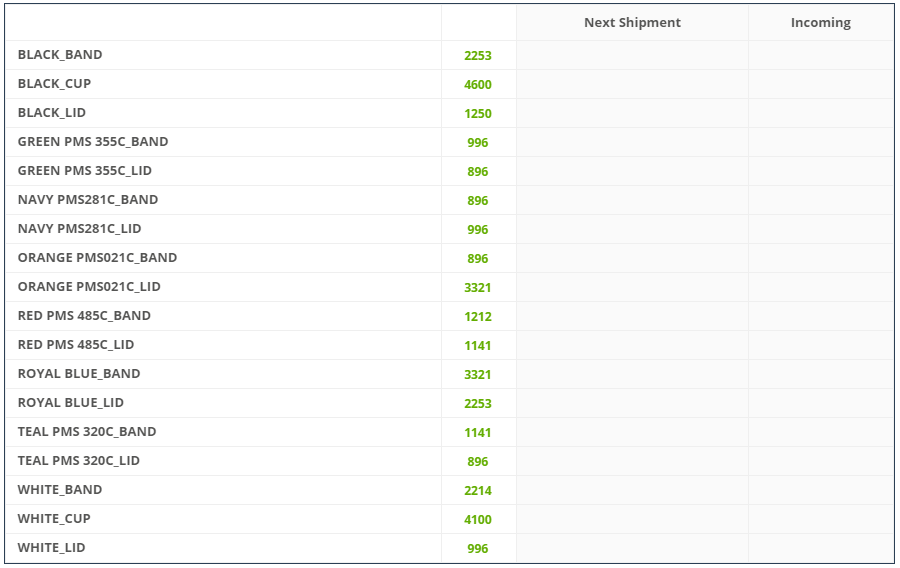
Task: Click the BLACK_LID stock value 1250
Action: (478, 114)
